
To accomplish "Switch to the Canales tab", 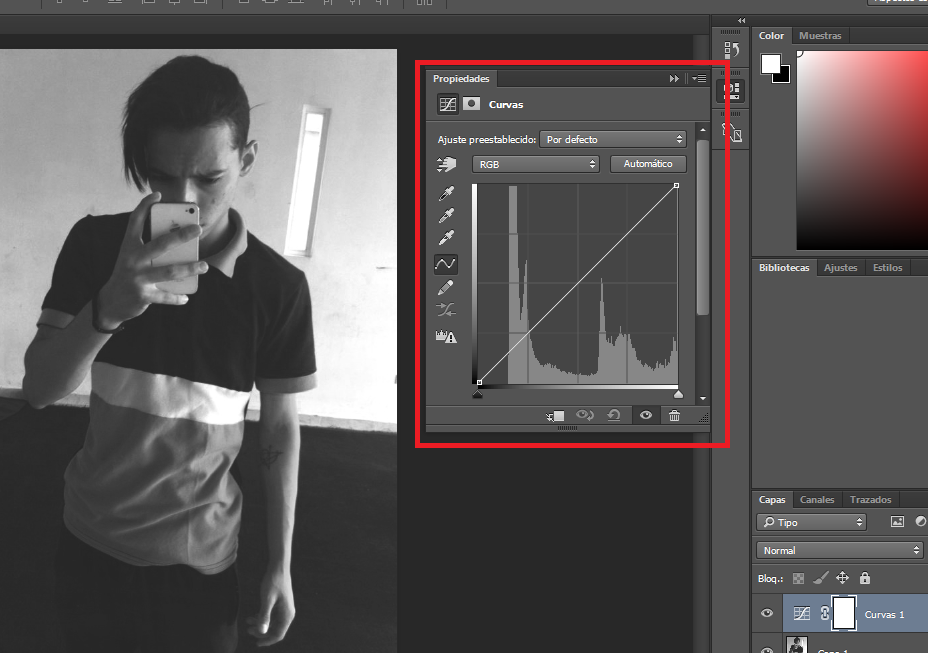I will point(817,500).
